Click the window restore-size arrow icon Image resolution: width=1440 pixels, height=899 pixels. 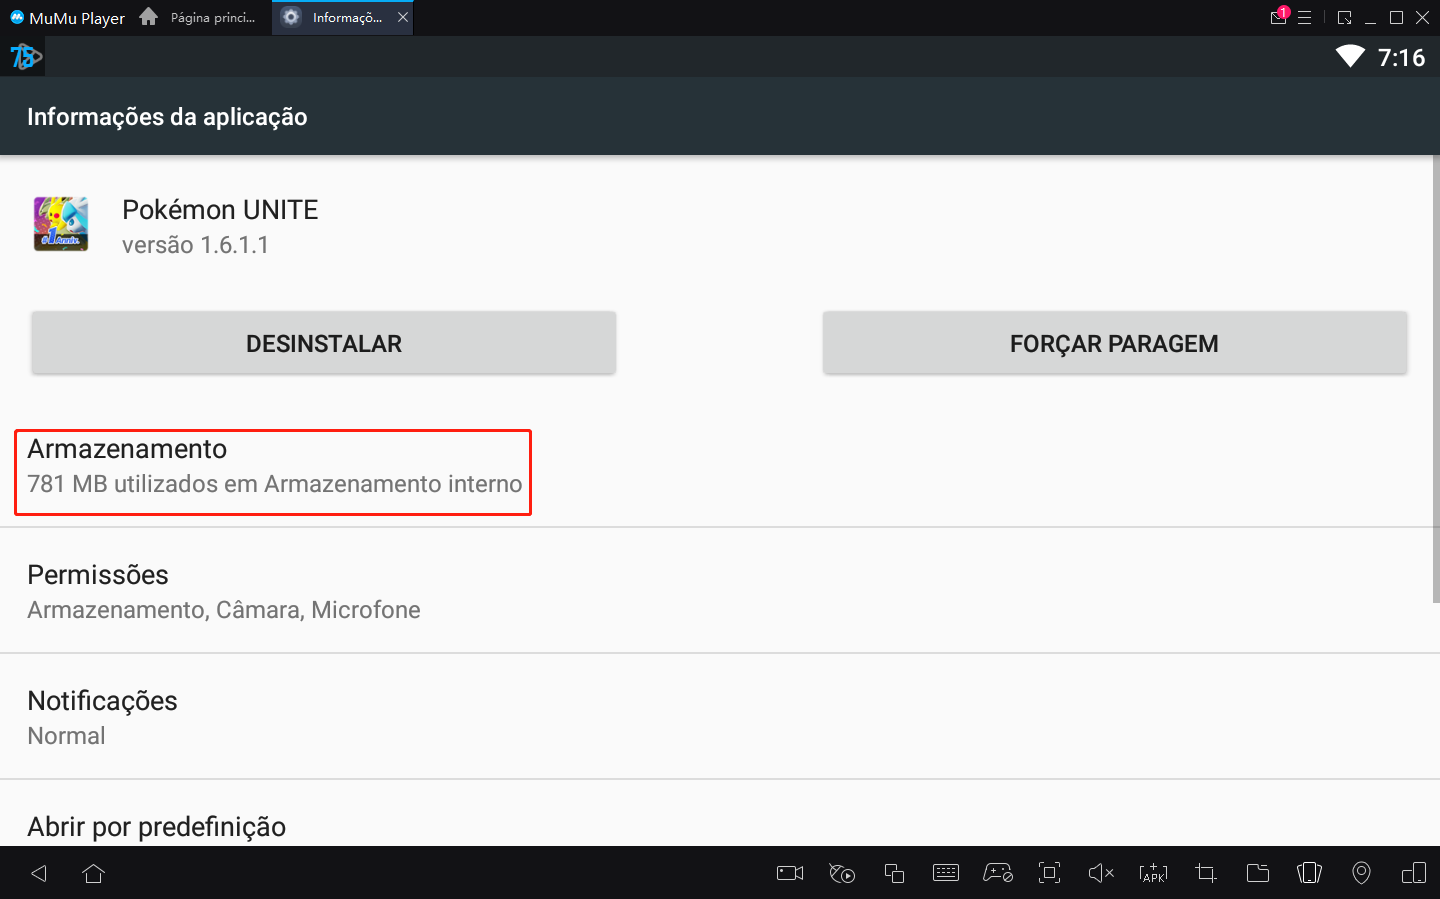click(x=1344, y=18)
